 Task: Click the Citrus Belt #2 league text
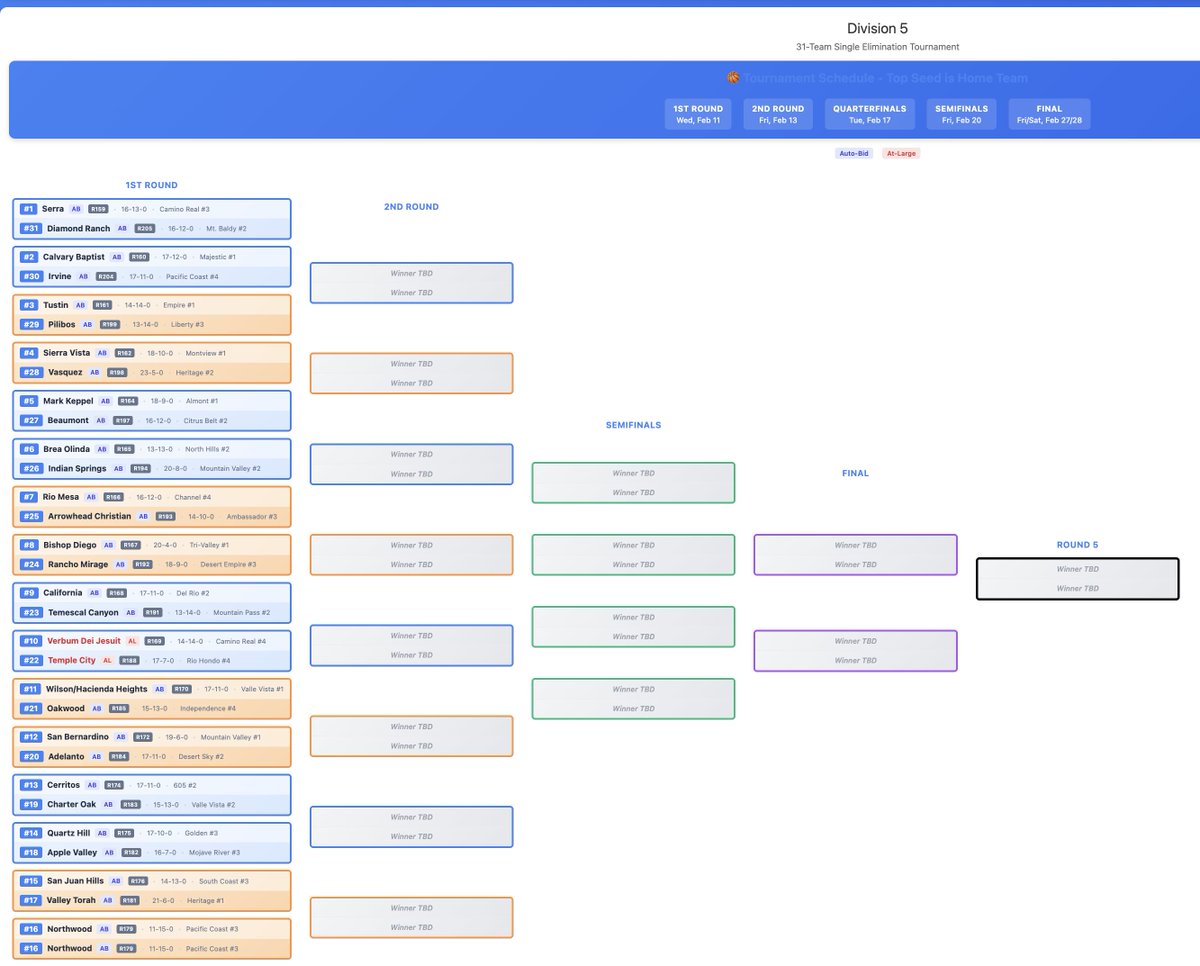coord(205,420)
